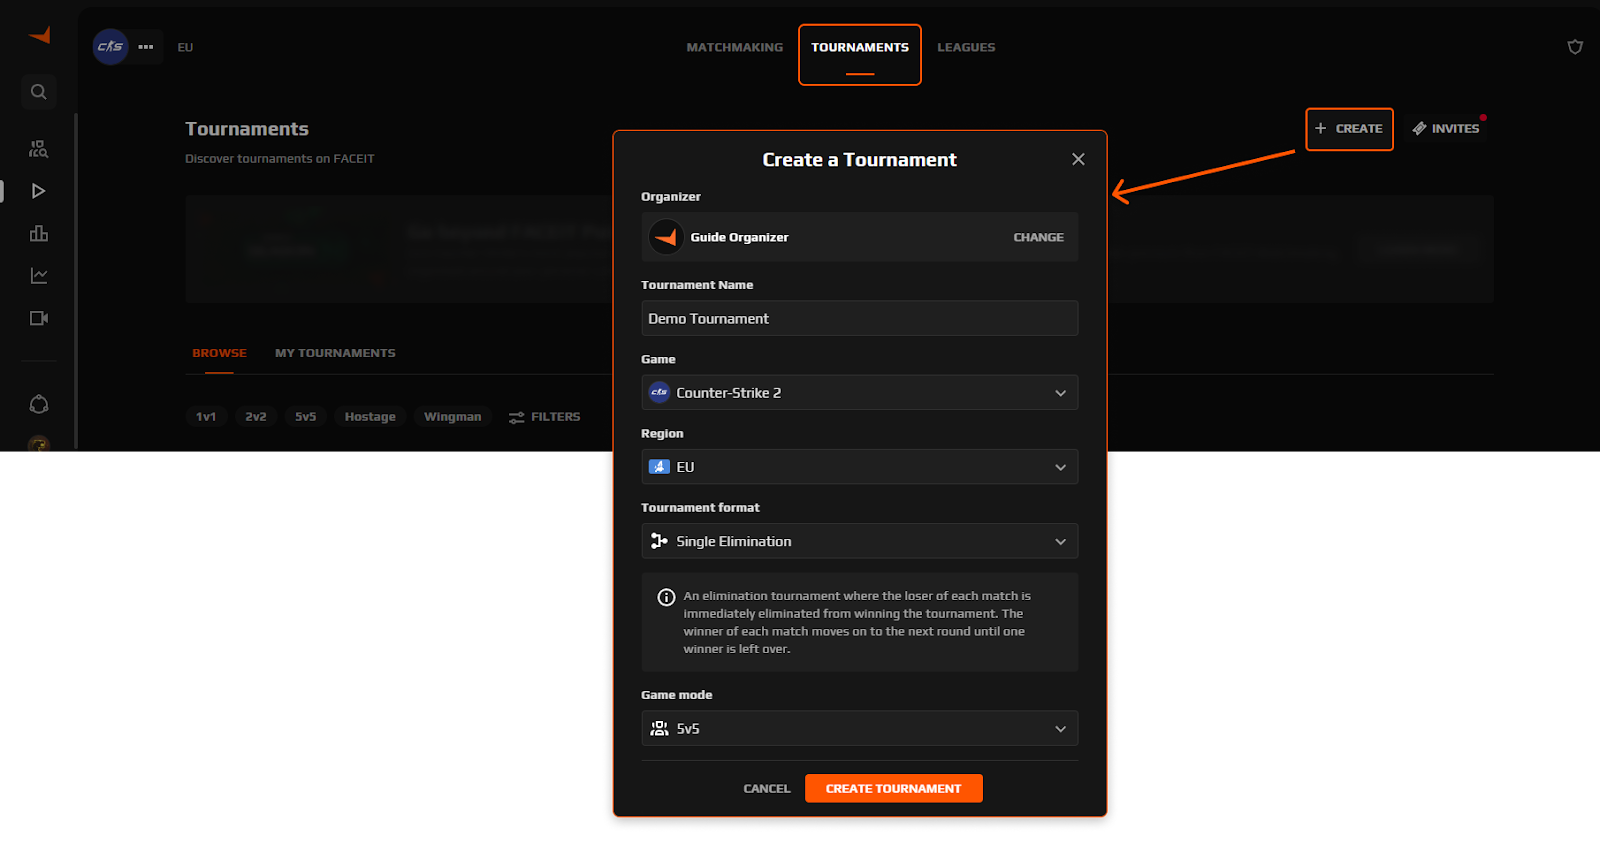Click the Create button
Screen dimensions: 1600x843
(1349, 129)
